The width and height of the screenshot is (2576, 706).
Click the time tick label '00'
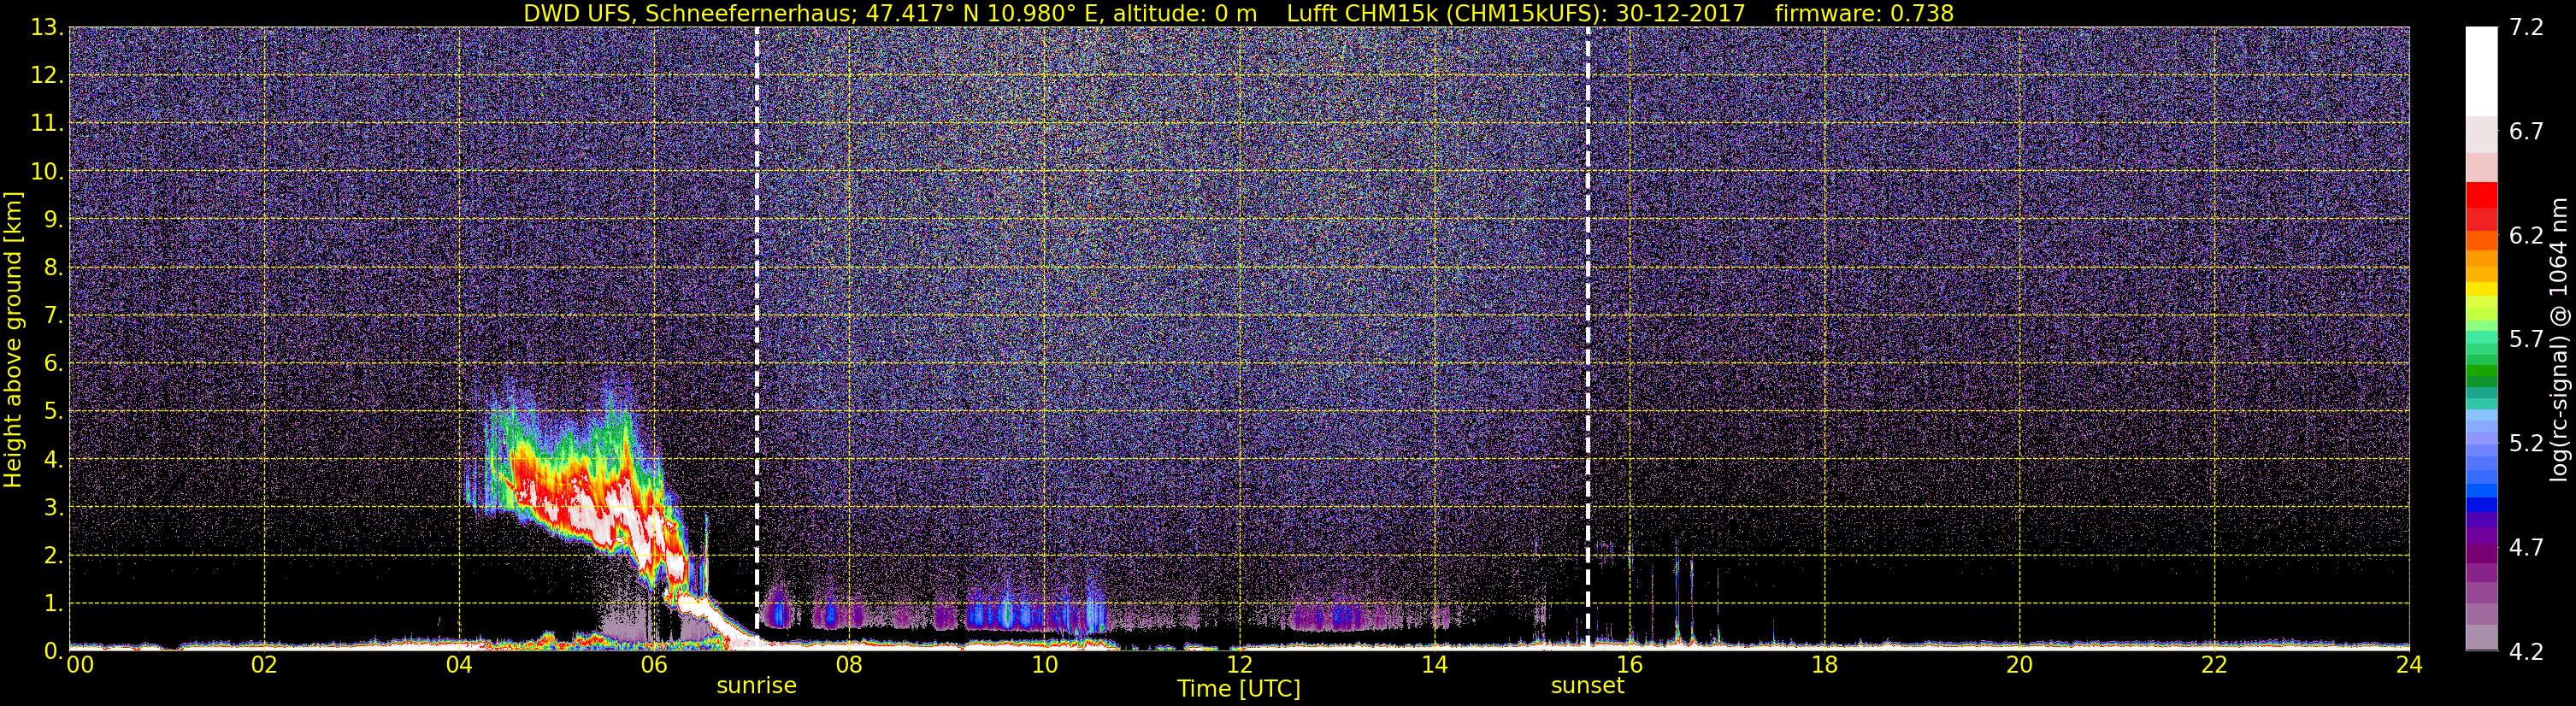click(80, 665)
